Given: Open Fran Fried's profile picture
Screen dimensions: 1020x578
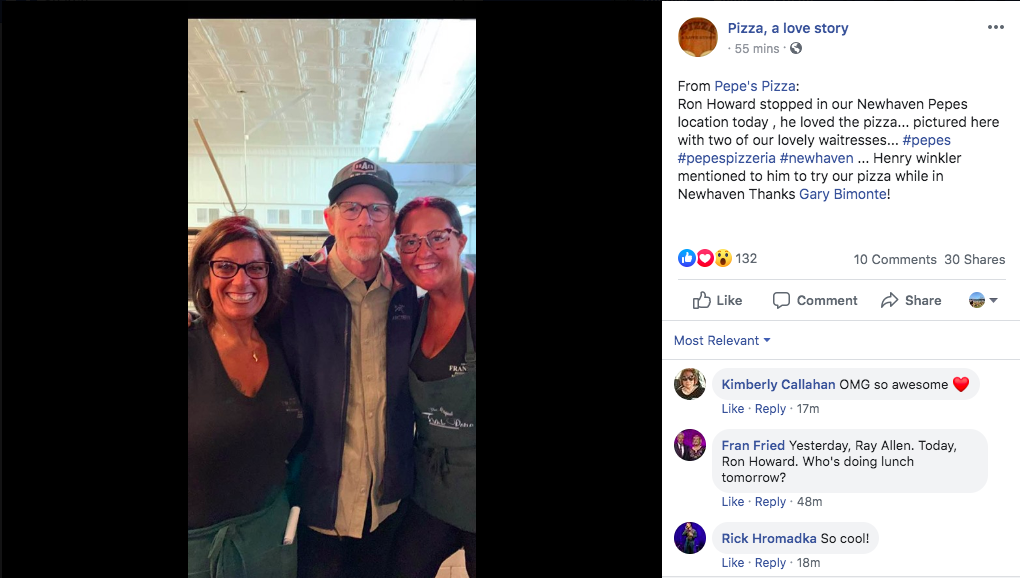Looking at the screenshot, I should click(x=690, y=445).
